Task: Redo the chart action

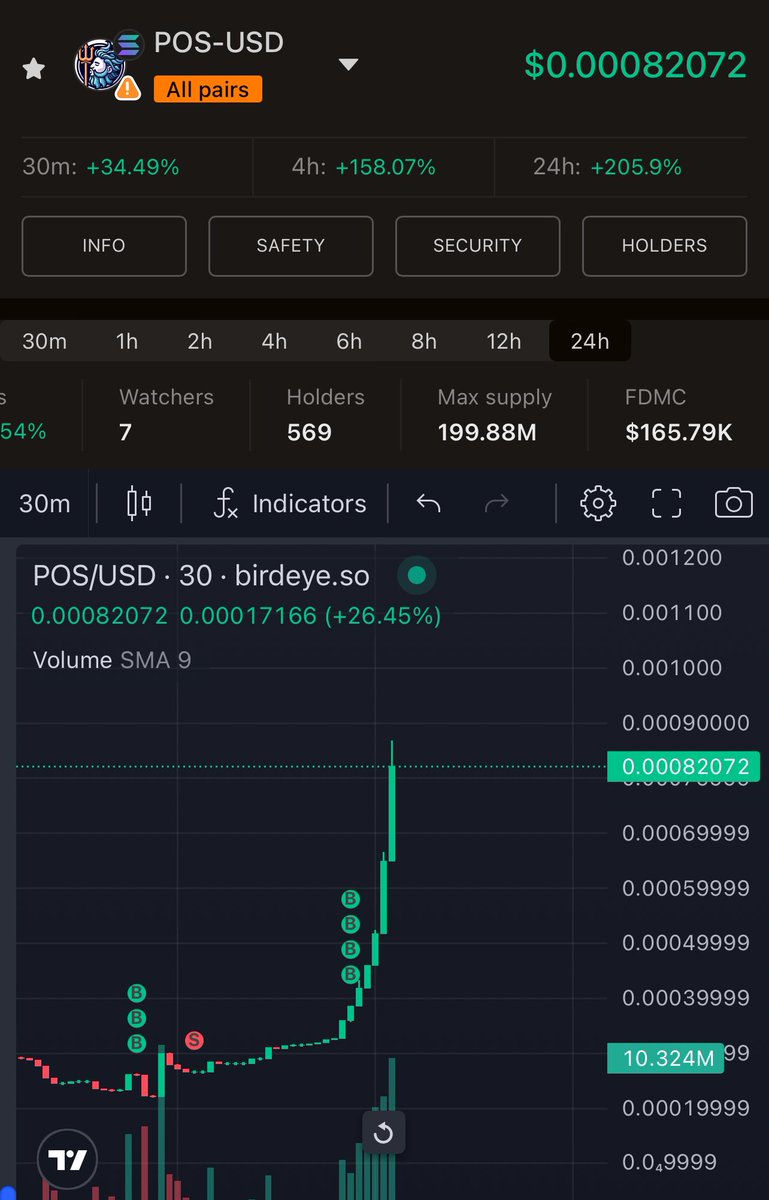Action: click(496, 503)
